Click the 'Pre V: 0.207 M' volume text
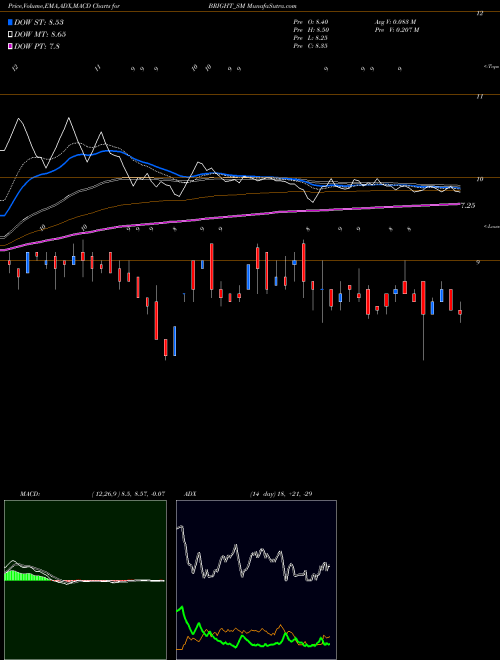The image size is (500, 660). click(x=396, y=30)
